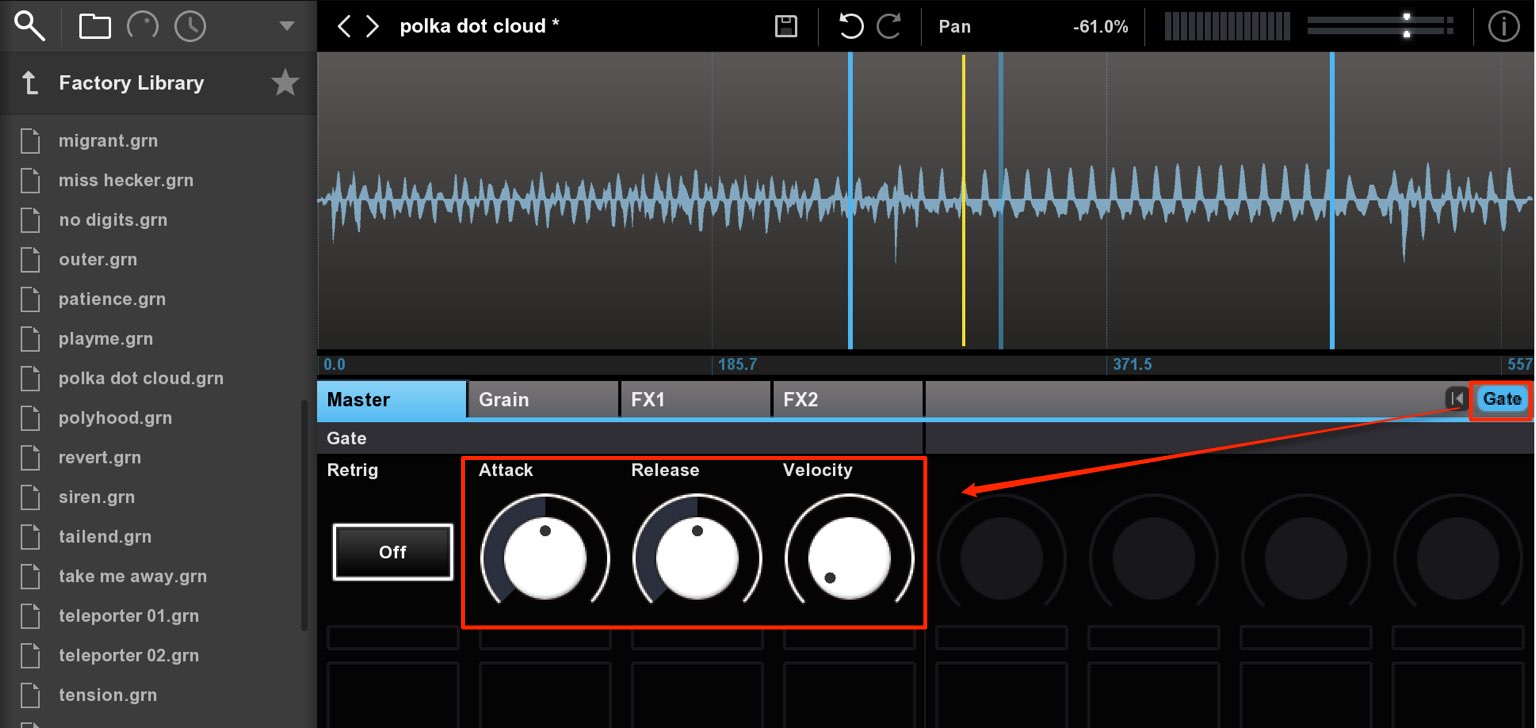Switch to the FX1 tab
Screen dimensions: 1536x728
point(695,399)
